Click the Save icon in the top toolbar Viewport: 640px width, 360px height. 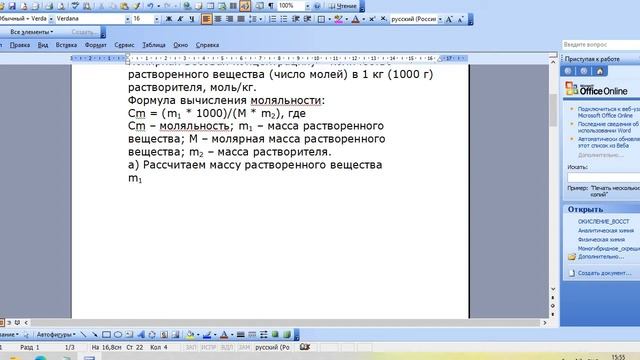12,6
